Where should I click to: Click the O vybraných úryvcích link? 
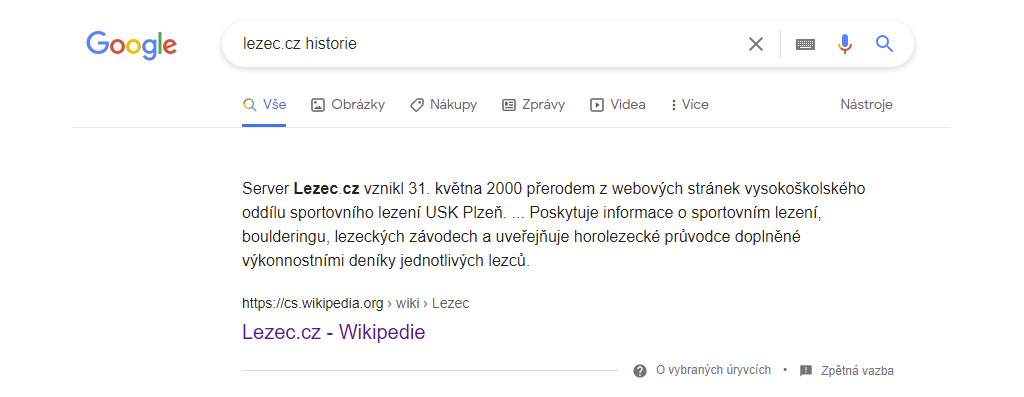point(713,370)
